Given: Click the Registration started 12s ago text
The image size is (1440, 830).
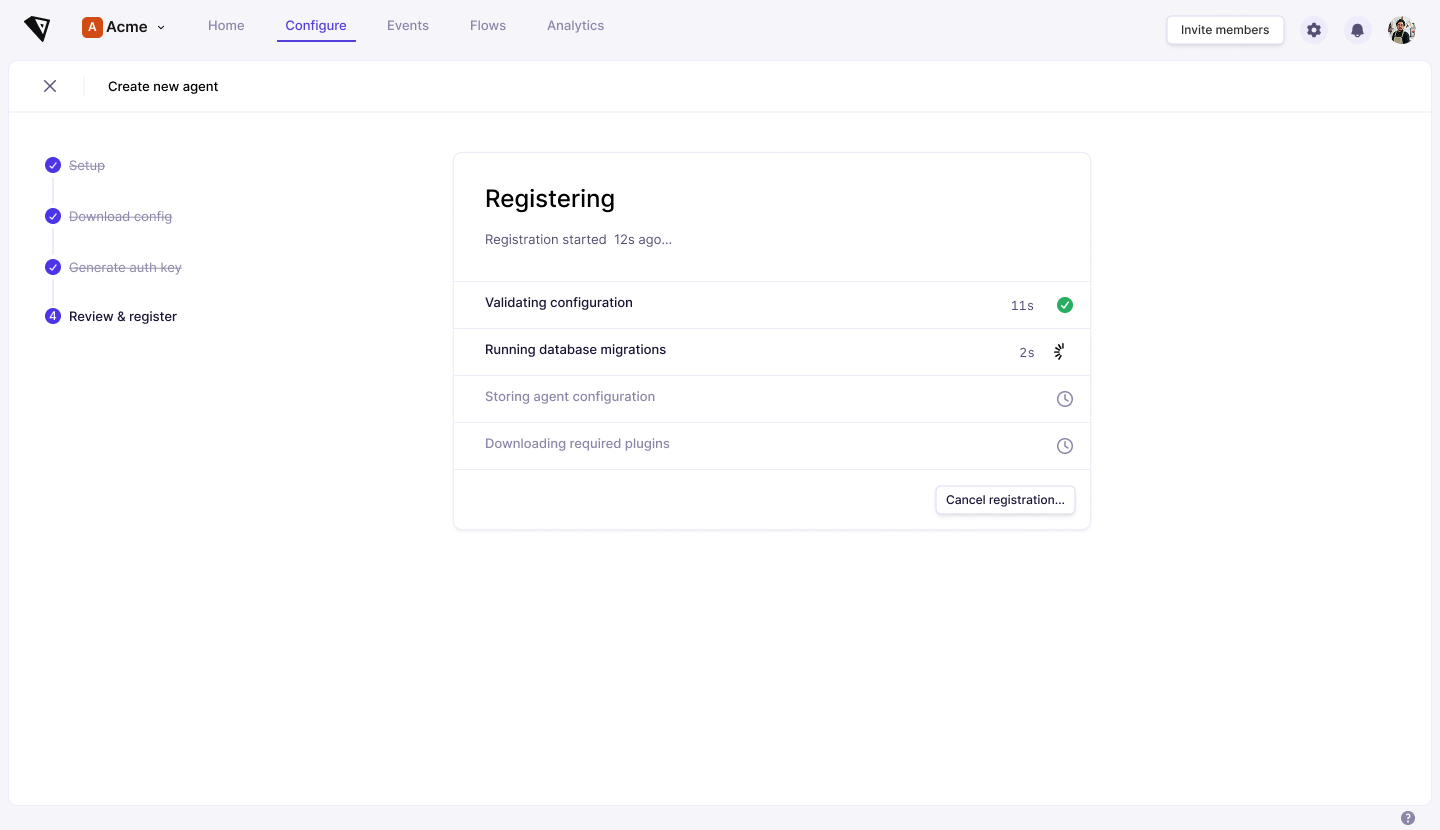Looking at the screenshot, I should [x=578, y=239].
